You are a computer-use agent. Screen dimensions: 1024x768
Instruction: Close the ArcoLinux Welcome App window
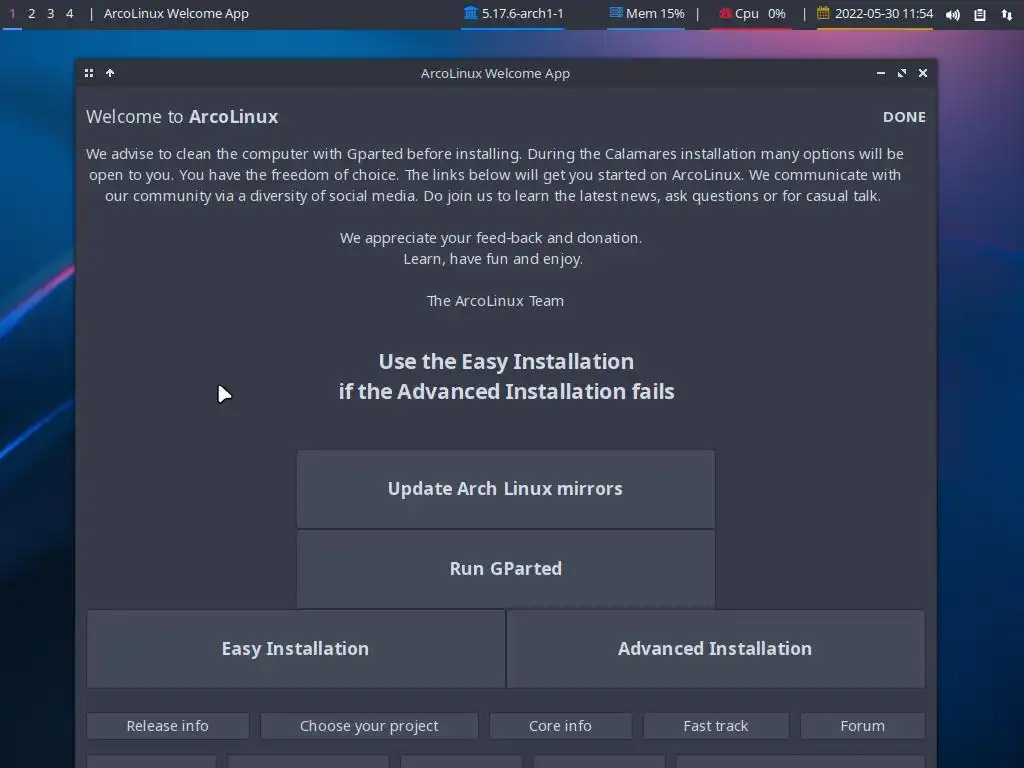(x=923, y=73)
